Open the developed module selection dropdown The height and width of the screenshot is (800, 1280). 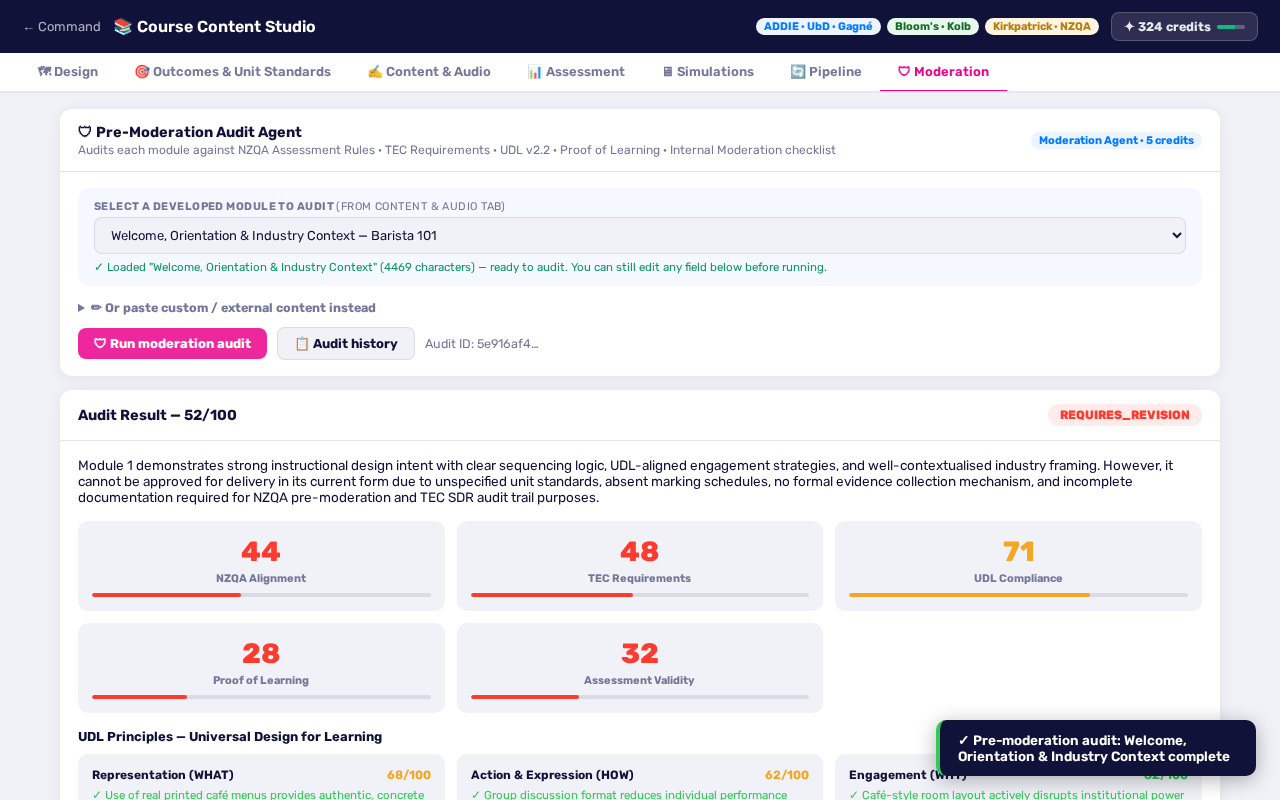pyautogui.click(x=640, y=236)
